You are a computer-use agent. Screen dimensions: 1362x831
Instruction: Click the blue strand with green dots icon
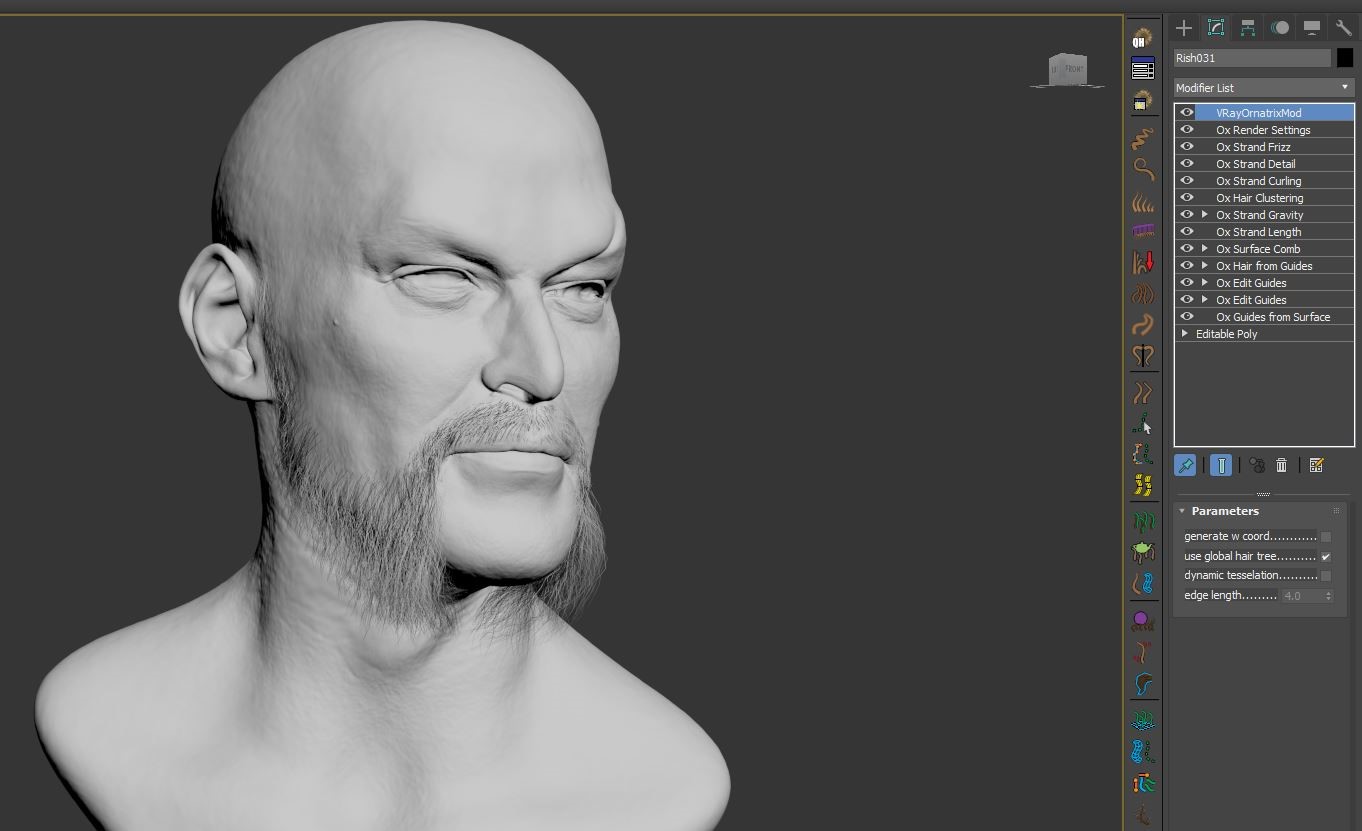point(1142,751)
